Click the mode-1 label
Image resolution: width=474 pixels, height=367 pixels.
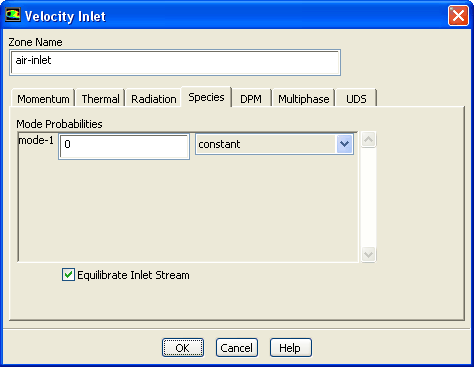point(36,140)
